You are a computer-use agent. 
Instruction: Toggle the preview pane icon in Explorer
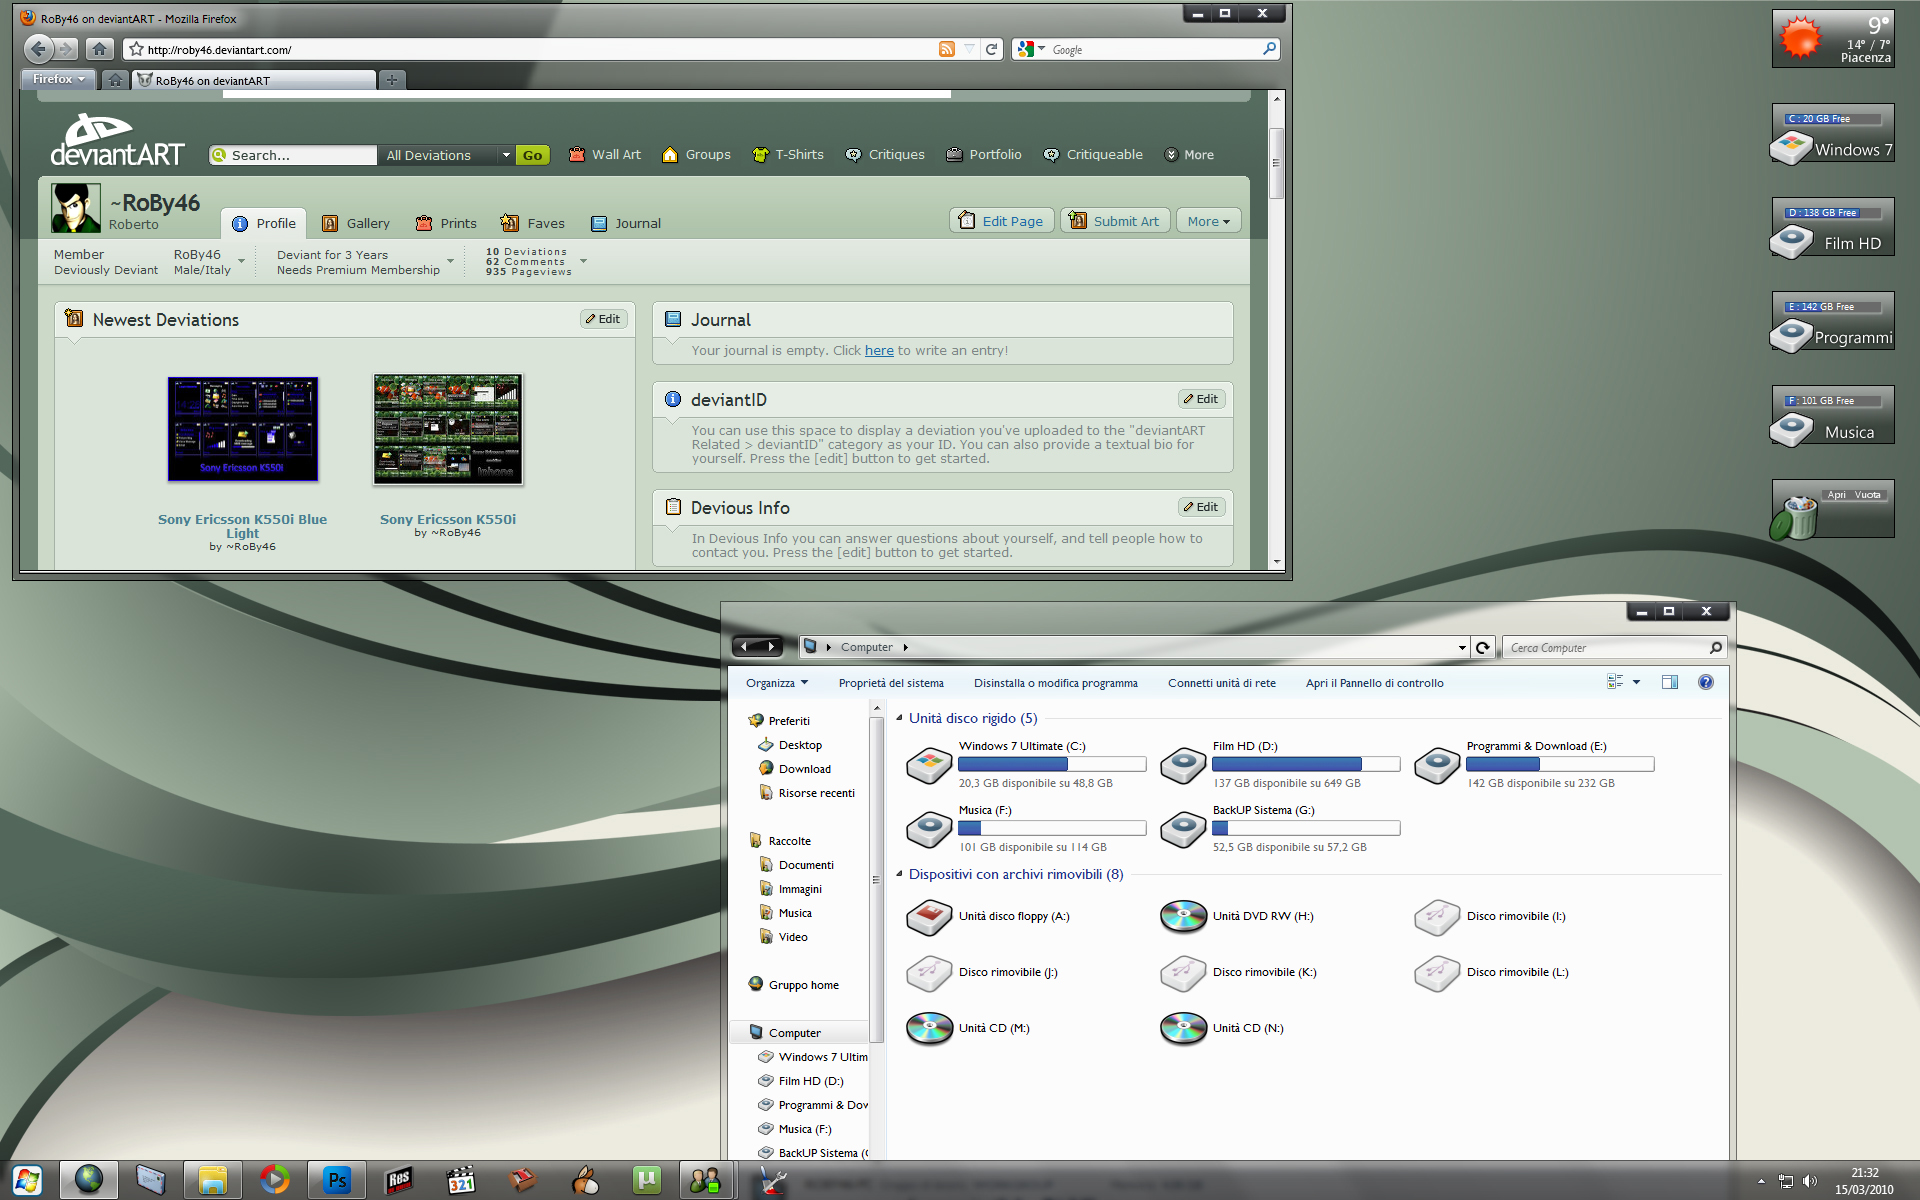1670,682
